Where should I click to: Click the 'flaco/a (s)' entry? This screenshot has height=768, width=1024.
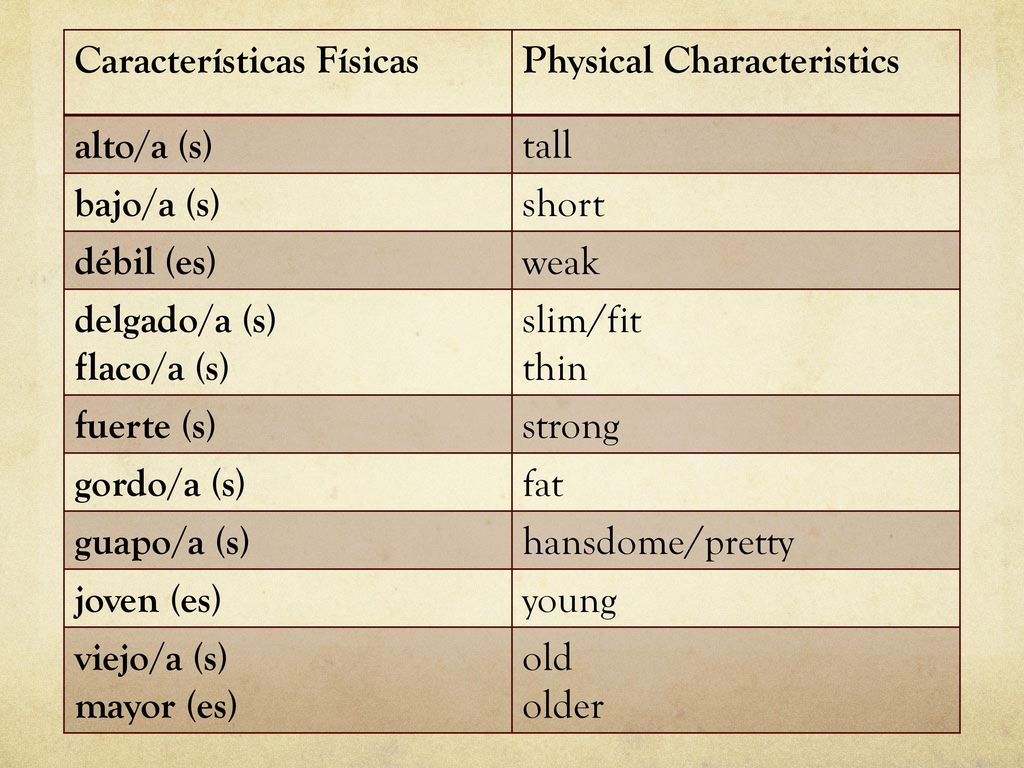point(152,367)
